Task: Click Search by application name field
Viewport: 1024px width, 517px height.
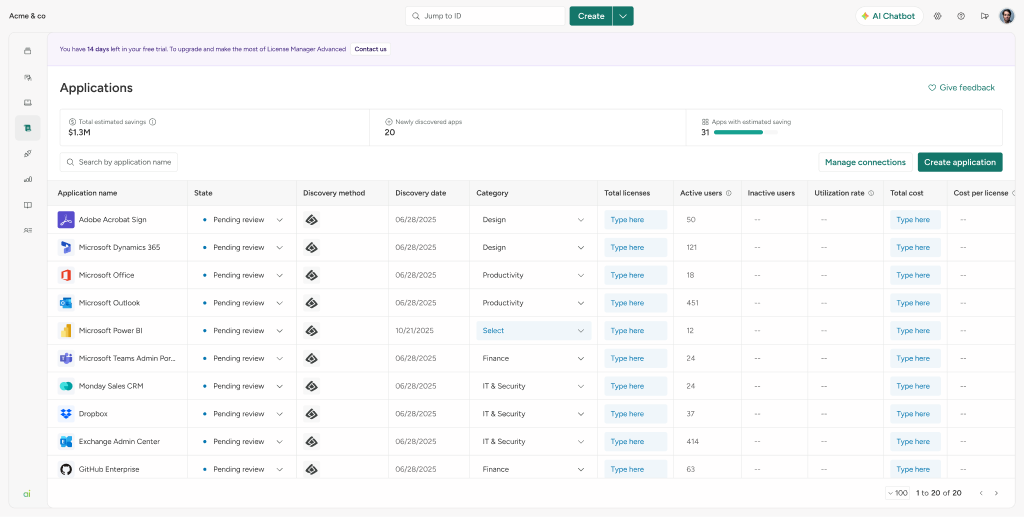Action: 119,162
